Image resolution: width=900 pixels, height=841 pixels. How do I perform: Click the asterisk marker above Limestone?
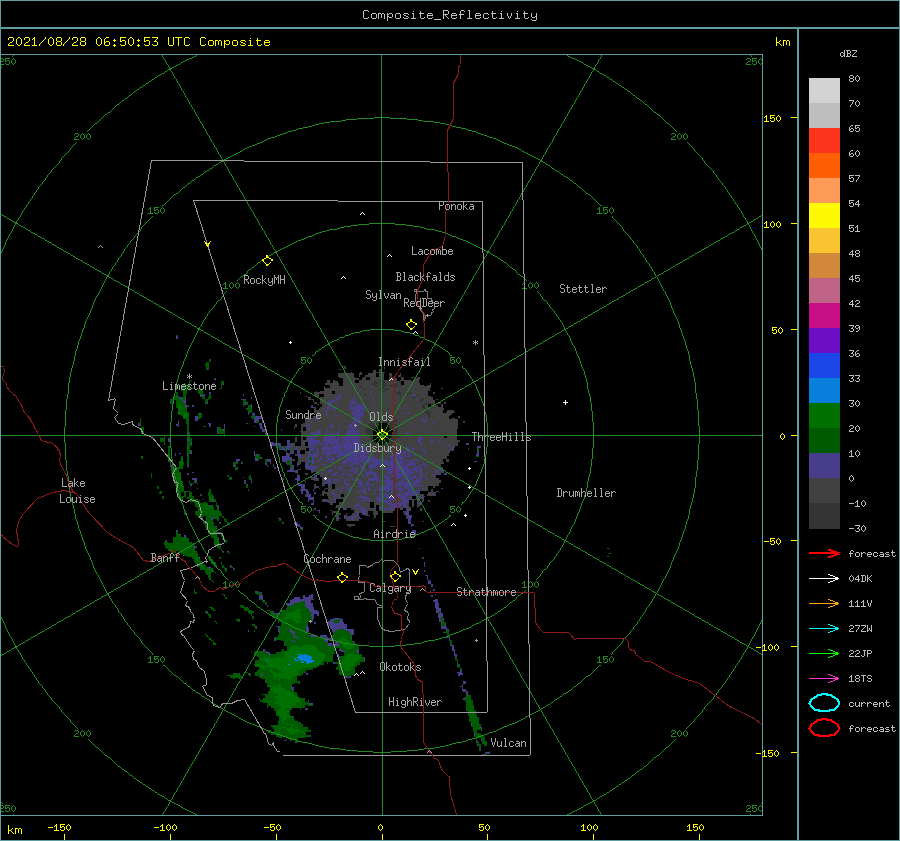coord(189,377)
